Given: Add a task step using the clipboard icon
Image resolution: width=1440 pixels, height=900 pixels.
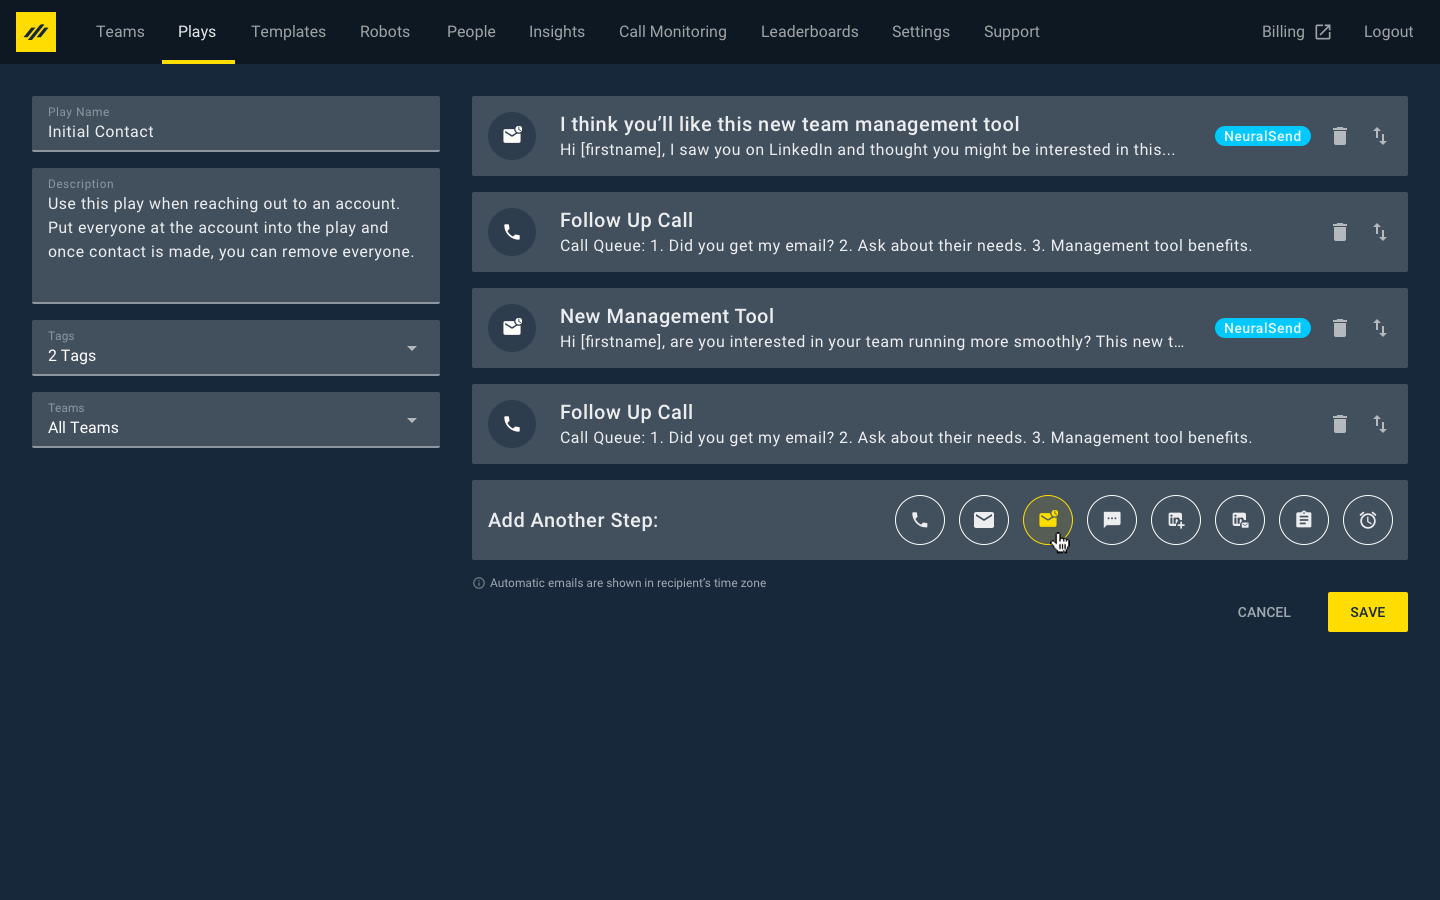Looking at the screenshot, I should click(1303, 520).
